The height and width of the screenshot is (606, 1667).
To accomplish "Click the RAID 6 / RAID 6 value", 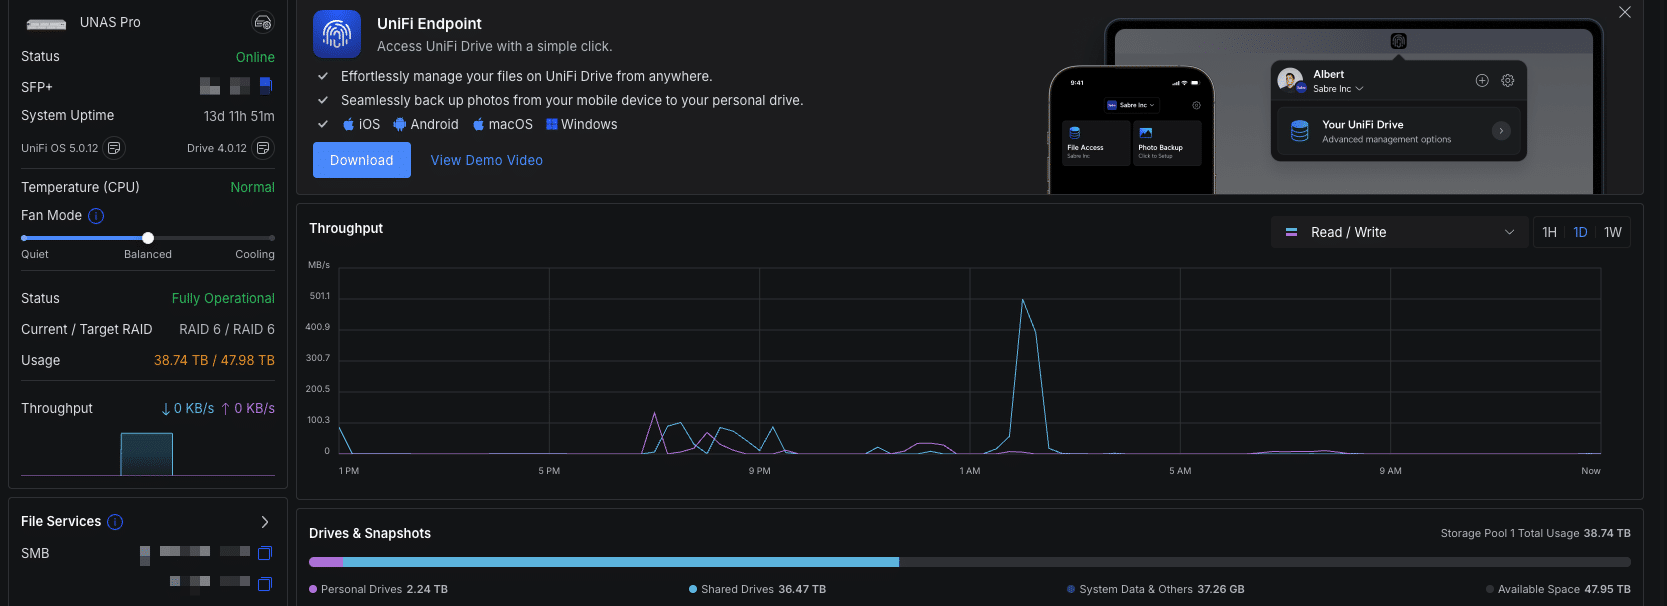I will [x=227, y=329].
